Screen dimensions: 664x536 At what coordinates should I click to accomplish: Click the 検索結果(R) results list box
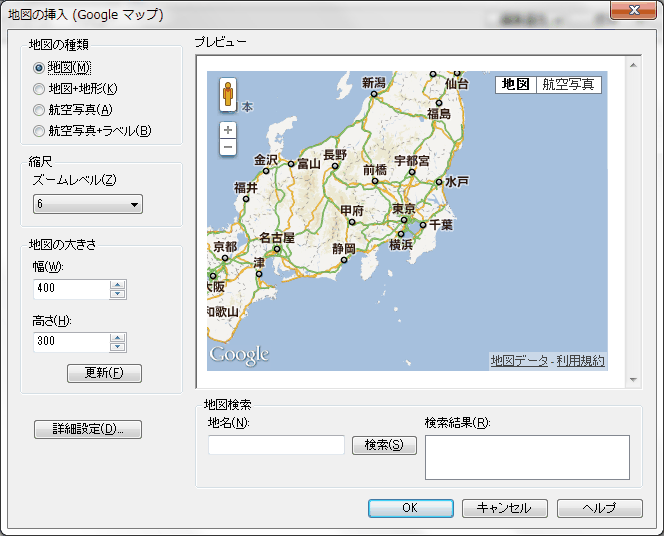pos(527,457)
